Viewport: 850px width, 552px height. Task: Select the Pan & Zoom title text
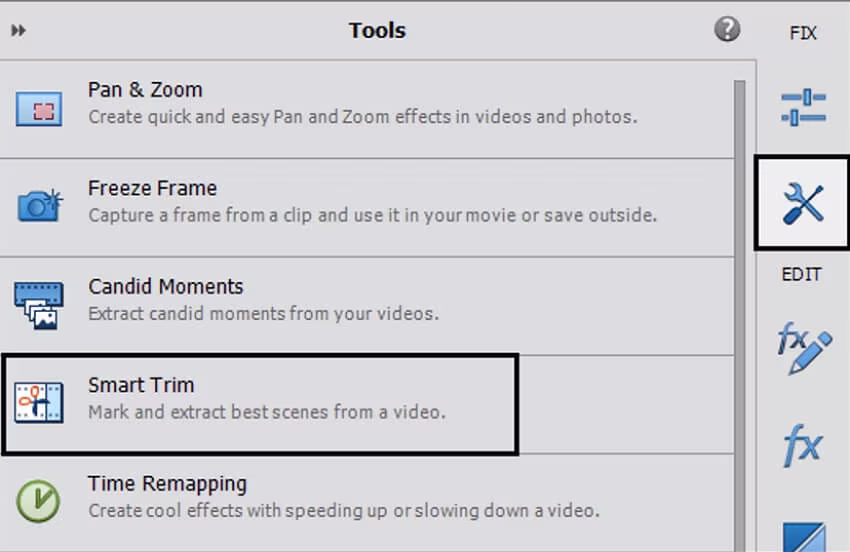click(x=144, y=90)
